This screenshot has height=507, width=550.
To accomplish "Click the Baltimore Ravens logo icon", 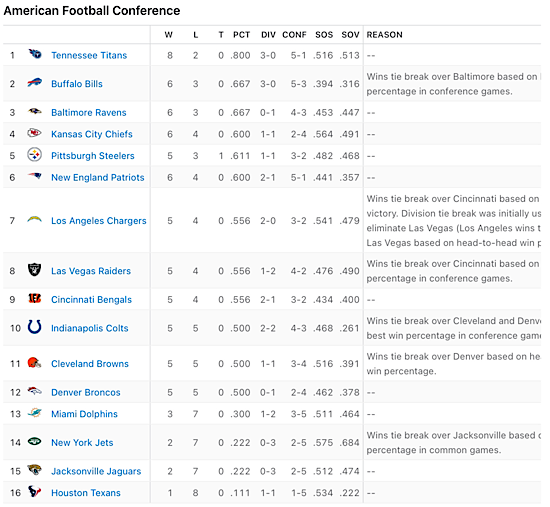I will (x=35, y=112).
